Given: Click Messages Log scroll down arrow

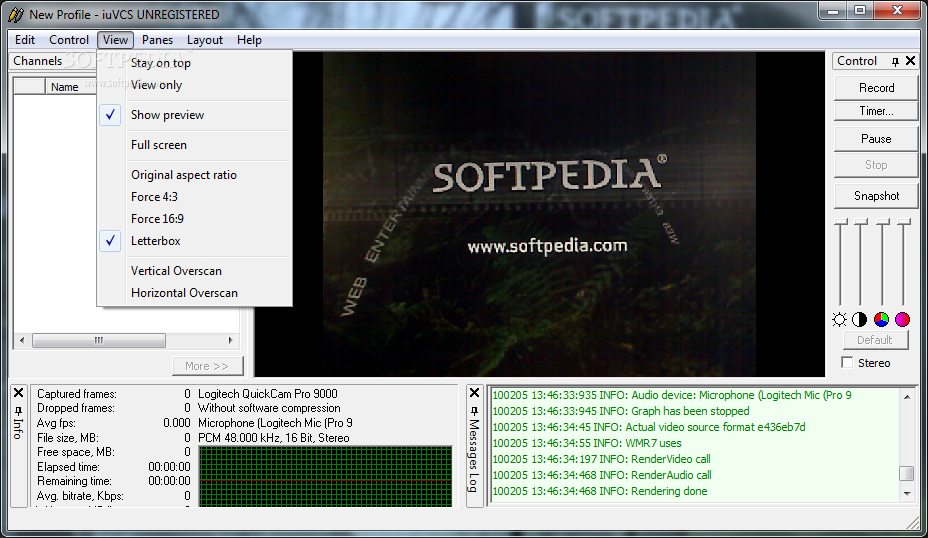Looking at the screenshot, I should click(907, 494).
